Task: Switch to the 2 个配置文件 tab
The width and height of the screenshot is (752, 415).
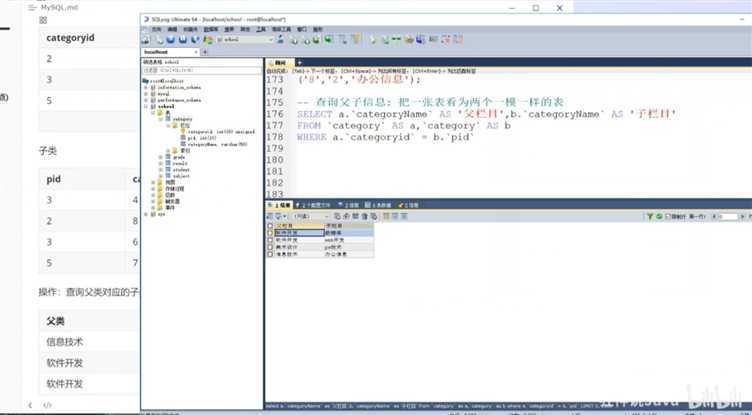Action: pos(313,205)
